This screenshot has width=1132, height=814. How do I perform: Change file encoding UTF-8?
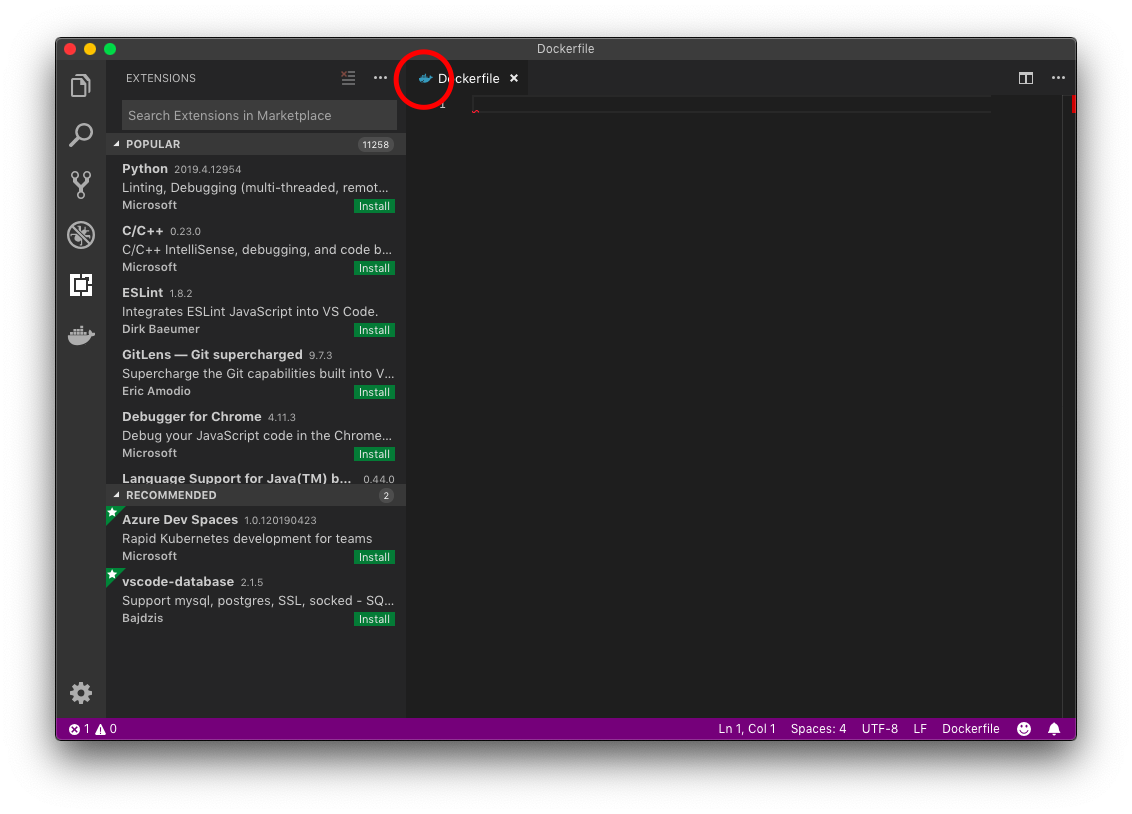point(879,729)
